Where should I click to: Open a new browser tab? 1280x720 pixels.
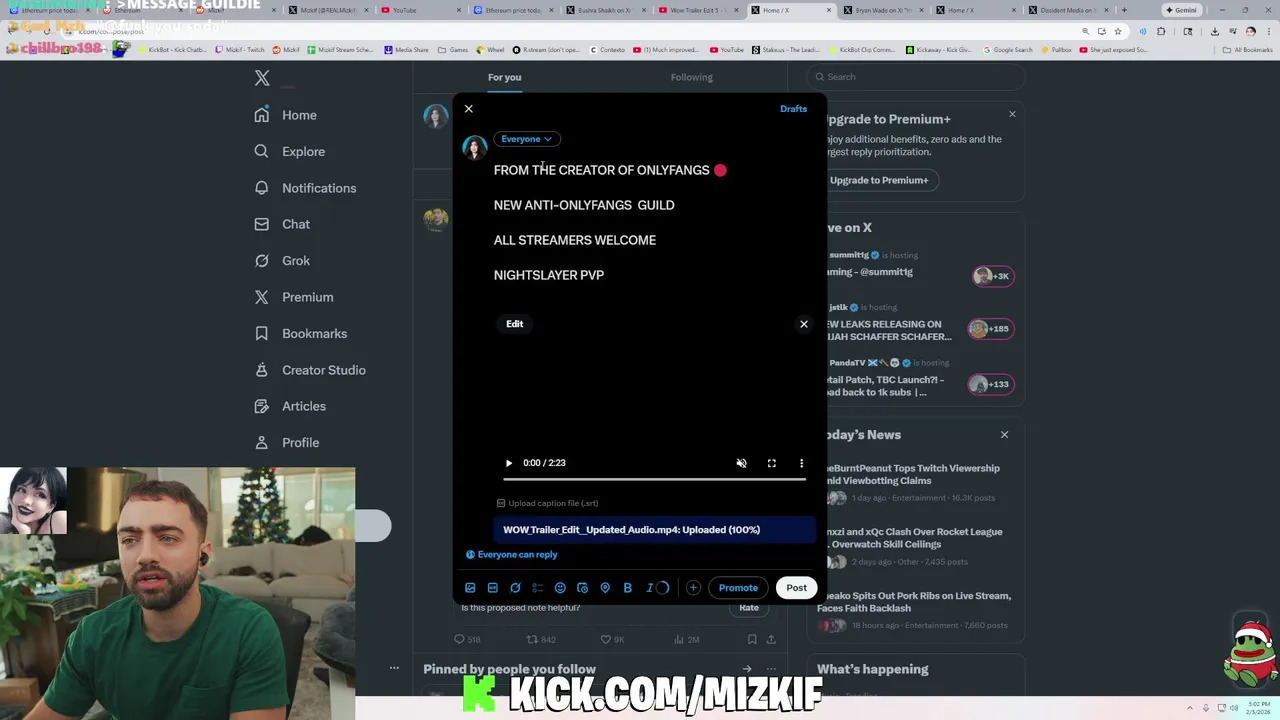1124,10
